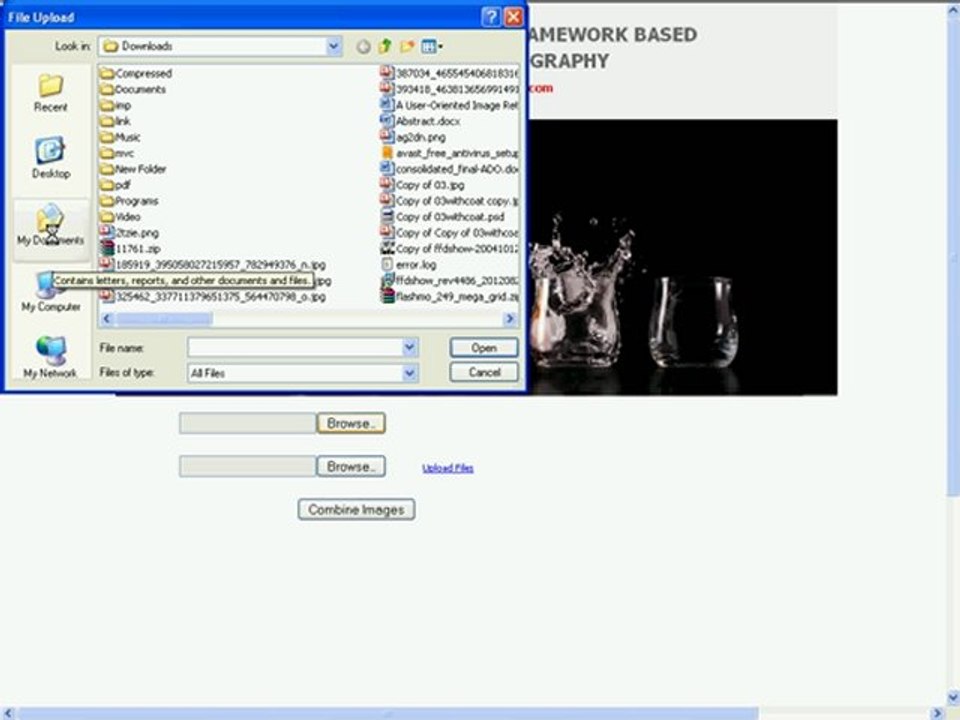Open My Computer in places bar
960x720 pixels.
click(x=51, y=294)
